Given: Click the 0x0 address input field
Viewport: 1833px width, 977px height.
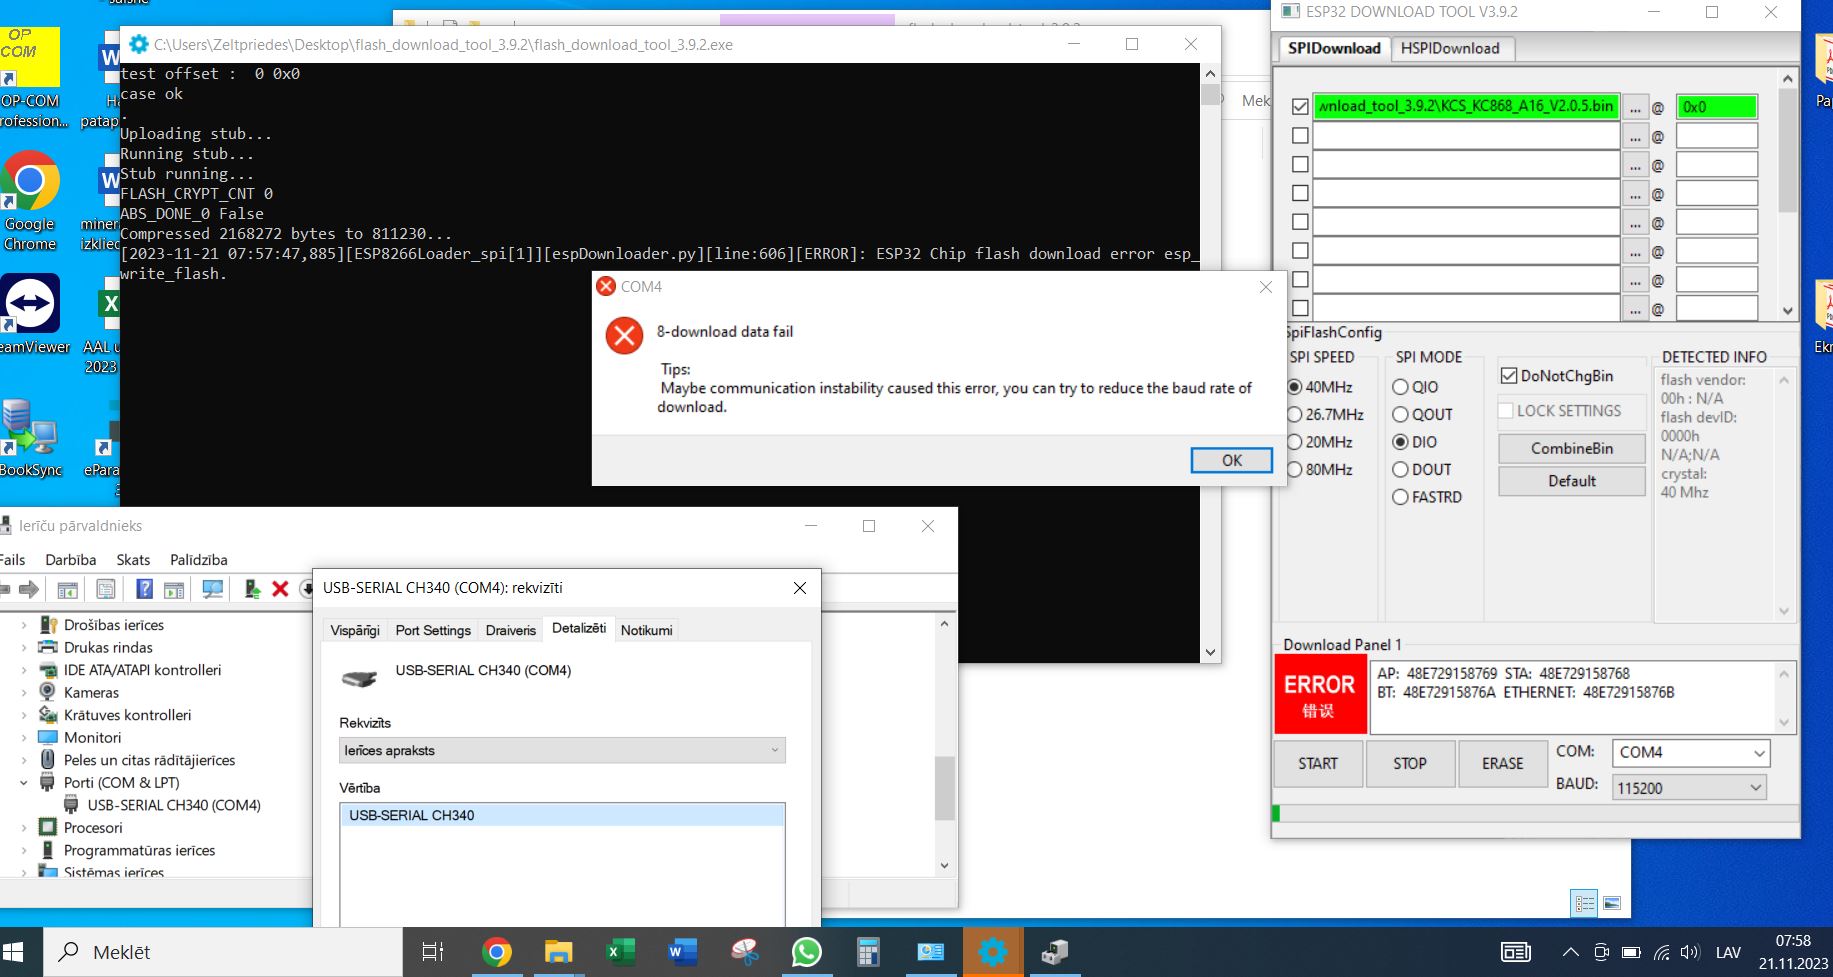Looking at the screenshot, I should [1716, 107].
